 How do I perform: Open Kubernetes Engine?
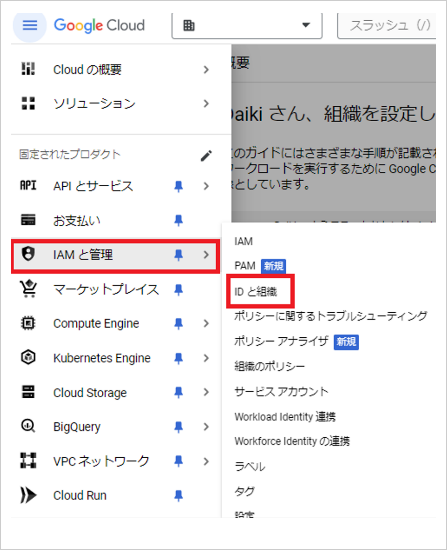click(102, 358)
